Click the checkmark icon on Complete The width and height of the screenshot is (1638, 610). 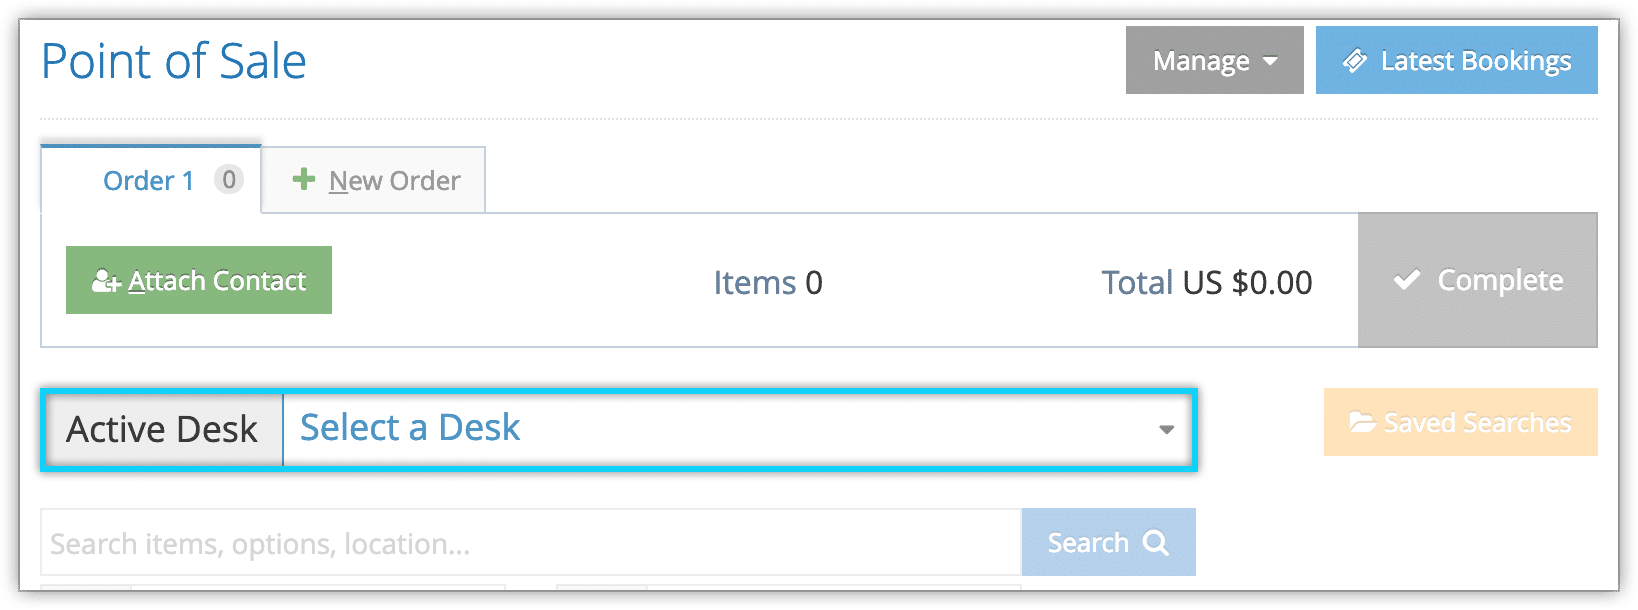click(x=1407, y=280)
